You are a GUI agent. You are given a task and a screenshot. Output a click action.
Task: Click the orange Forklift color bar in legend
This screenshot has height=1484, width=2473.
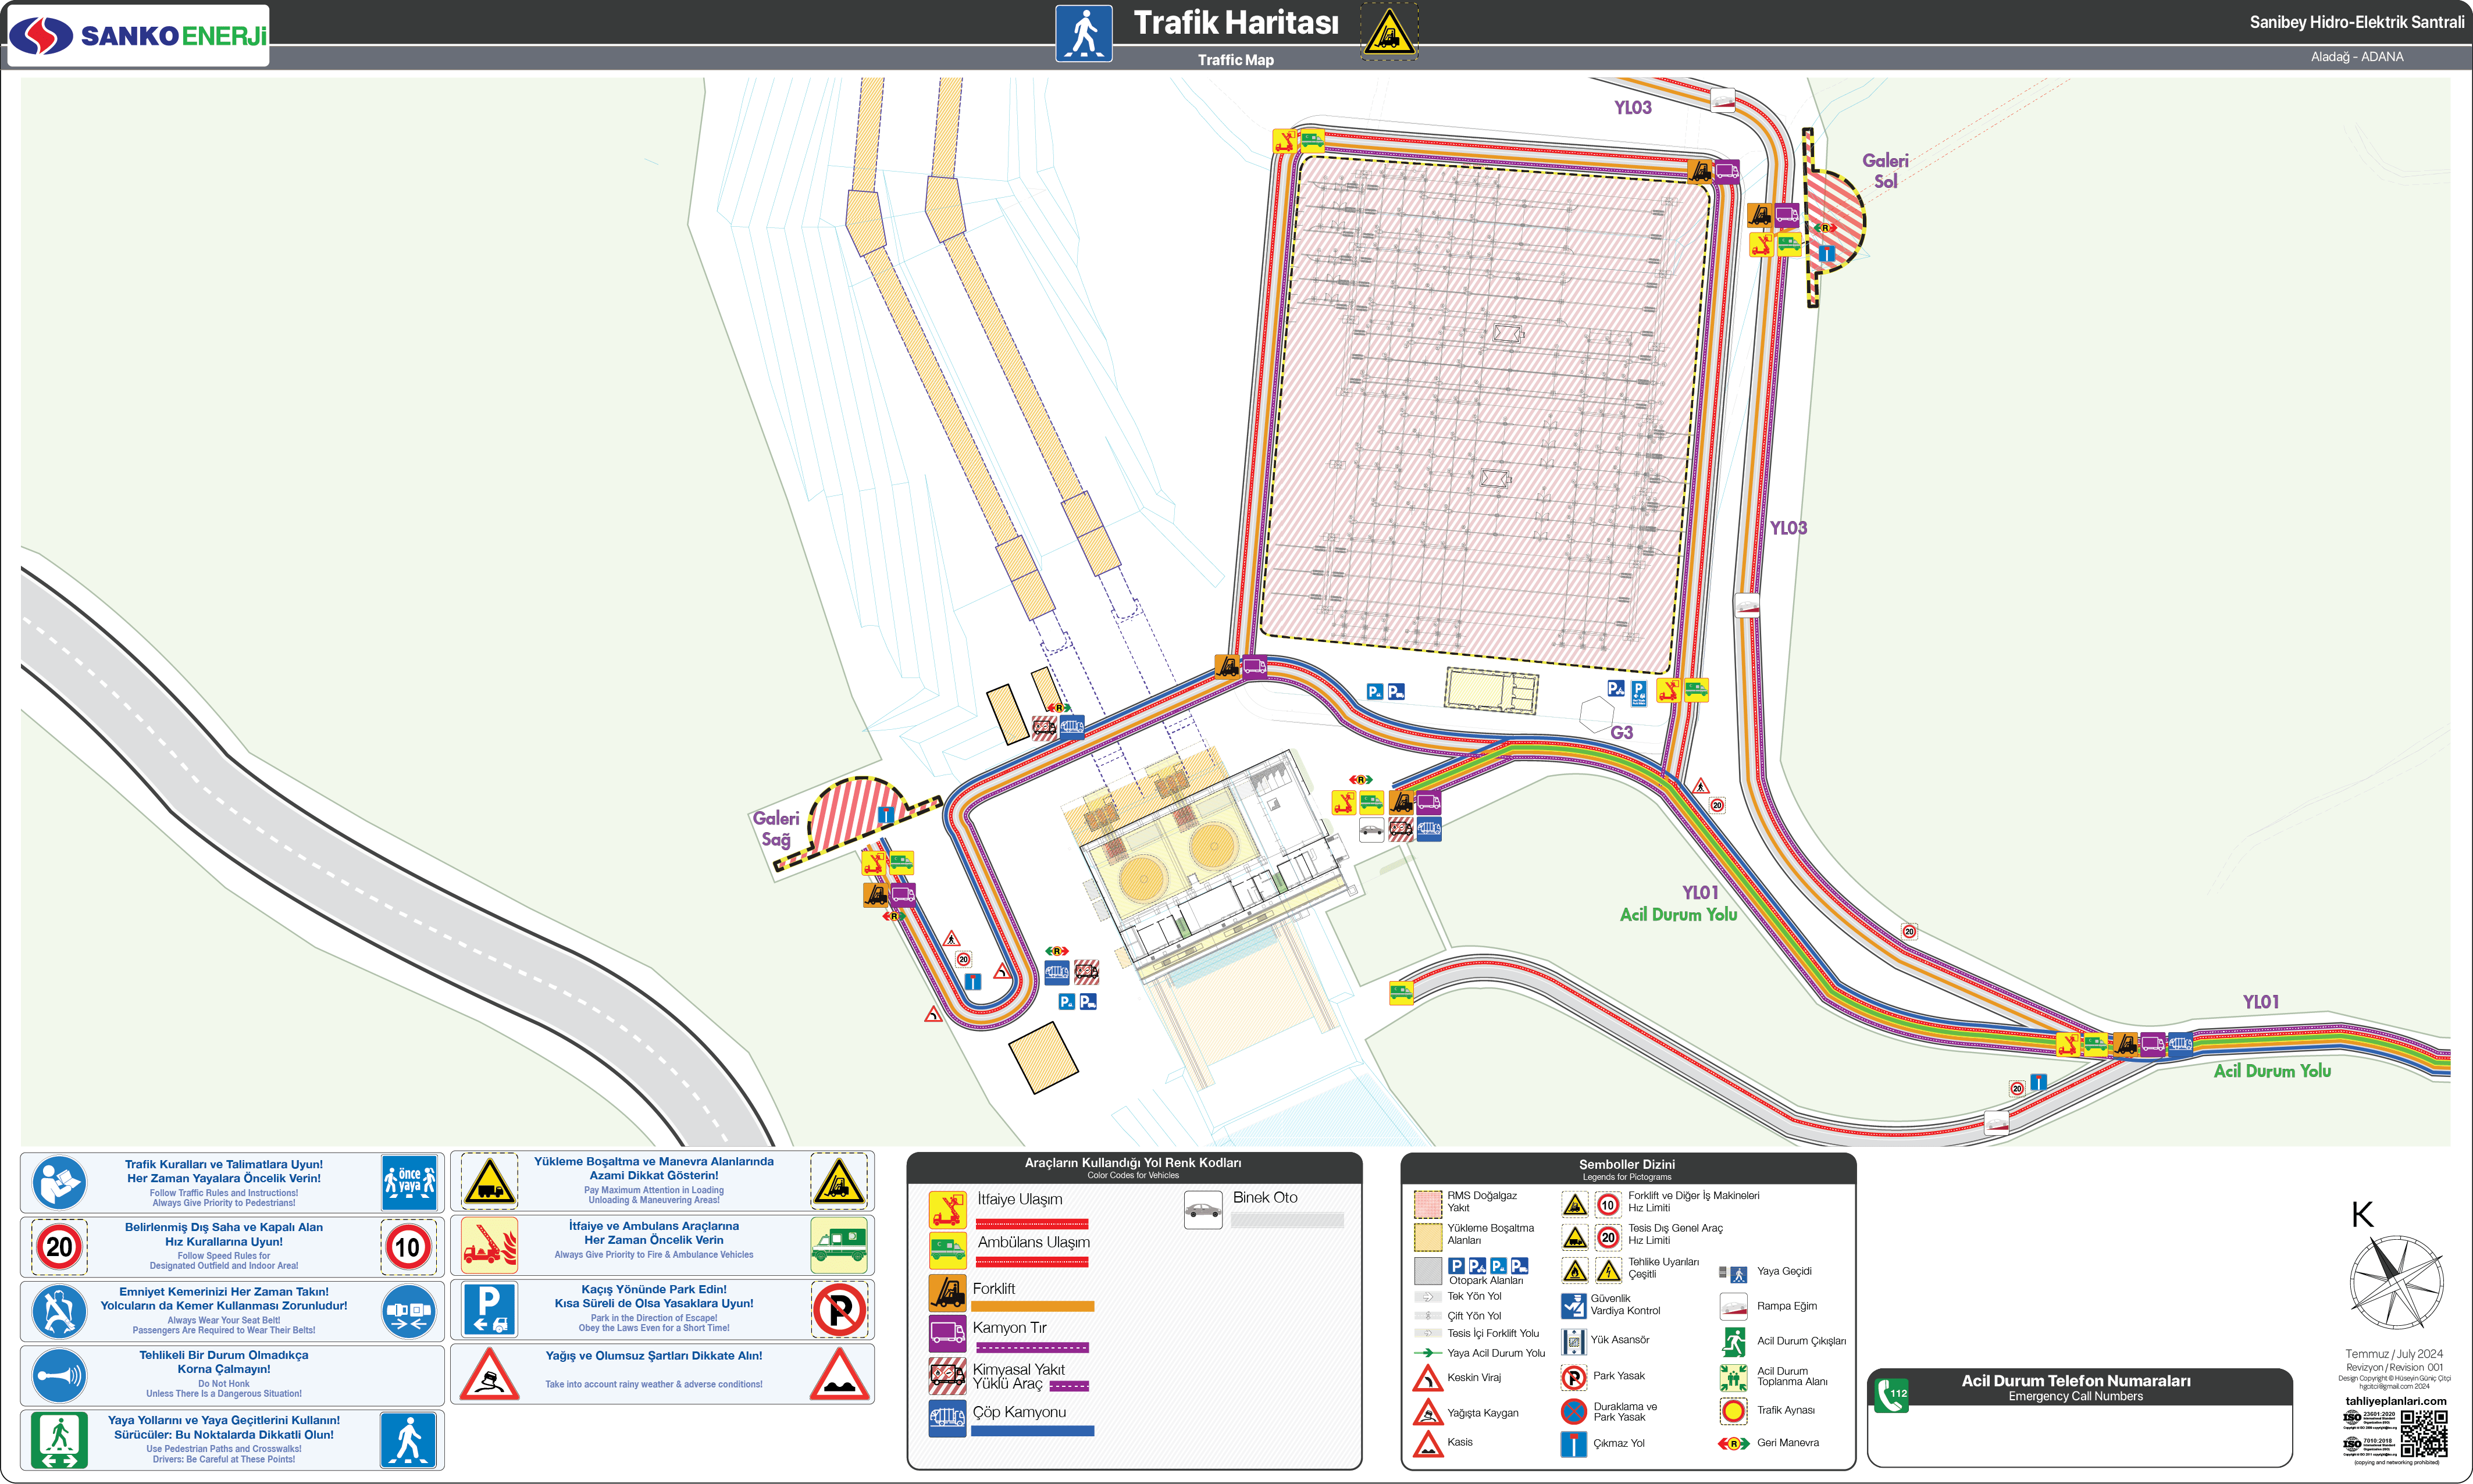click(1032, 1306)
